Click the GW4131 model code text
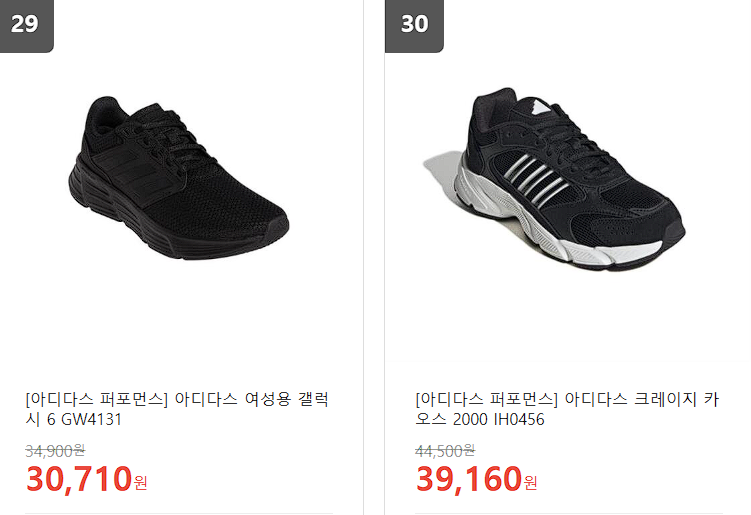Viewport: 751px width, 515px height. click(x=91, y=419)
